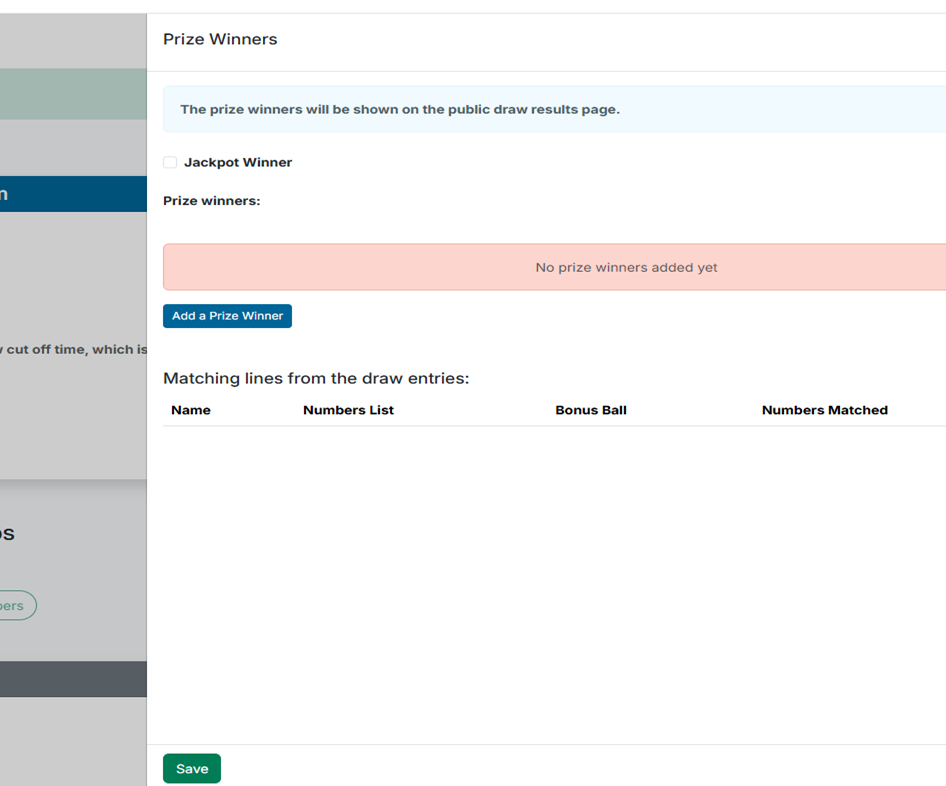Click the dark gray footer bar at left
946x786 pixels.
tap(73, 679)
